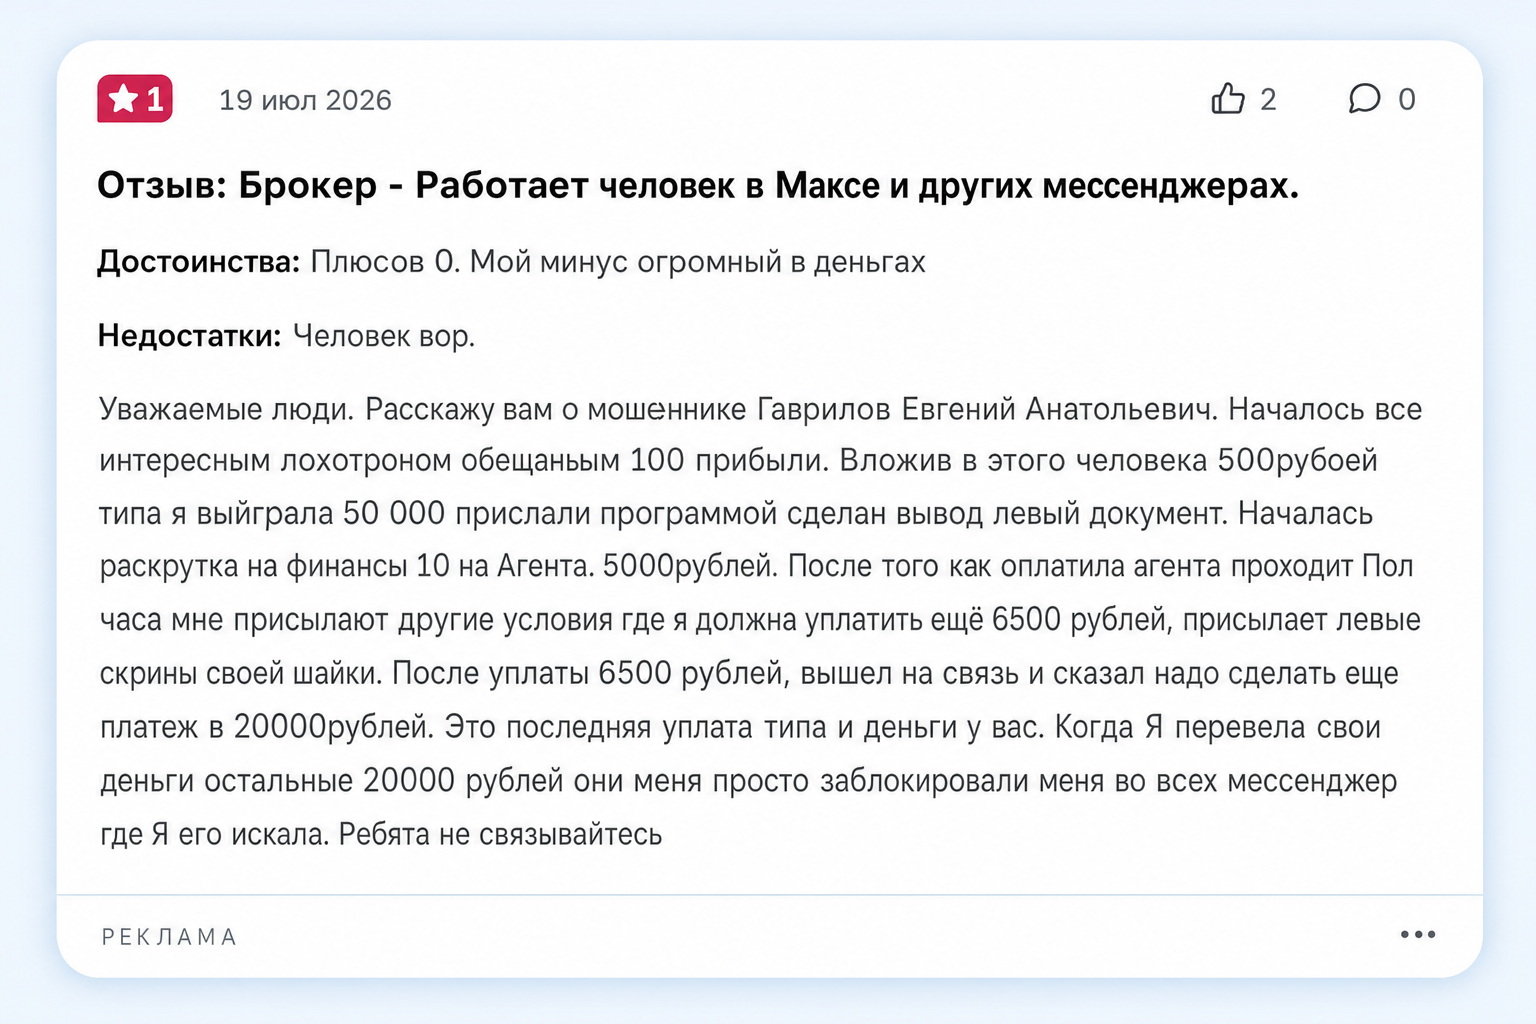Click the phrase лохотроном обещаным in review body
Screen dimensions: 1536x1024
[x=450, y=461]
